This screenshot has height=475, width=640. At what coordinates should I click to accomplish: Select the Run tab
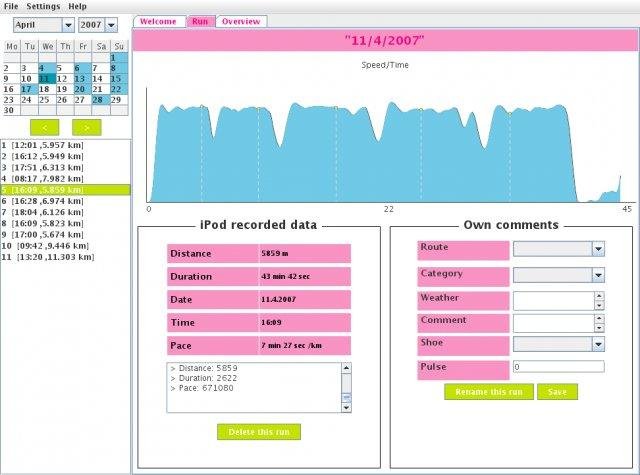coord(200,22)
